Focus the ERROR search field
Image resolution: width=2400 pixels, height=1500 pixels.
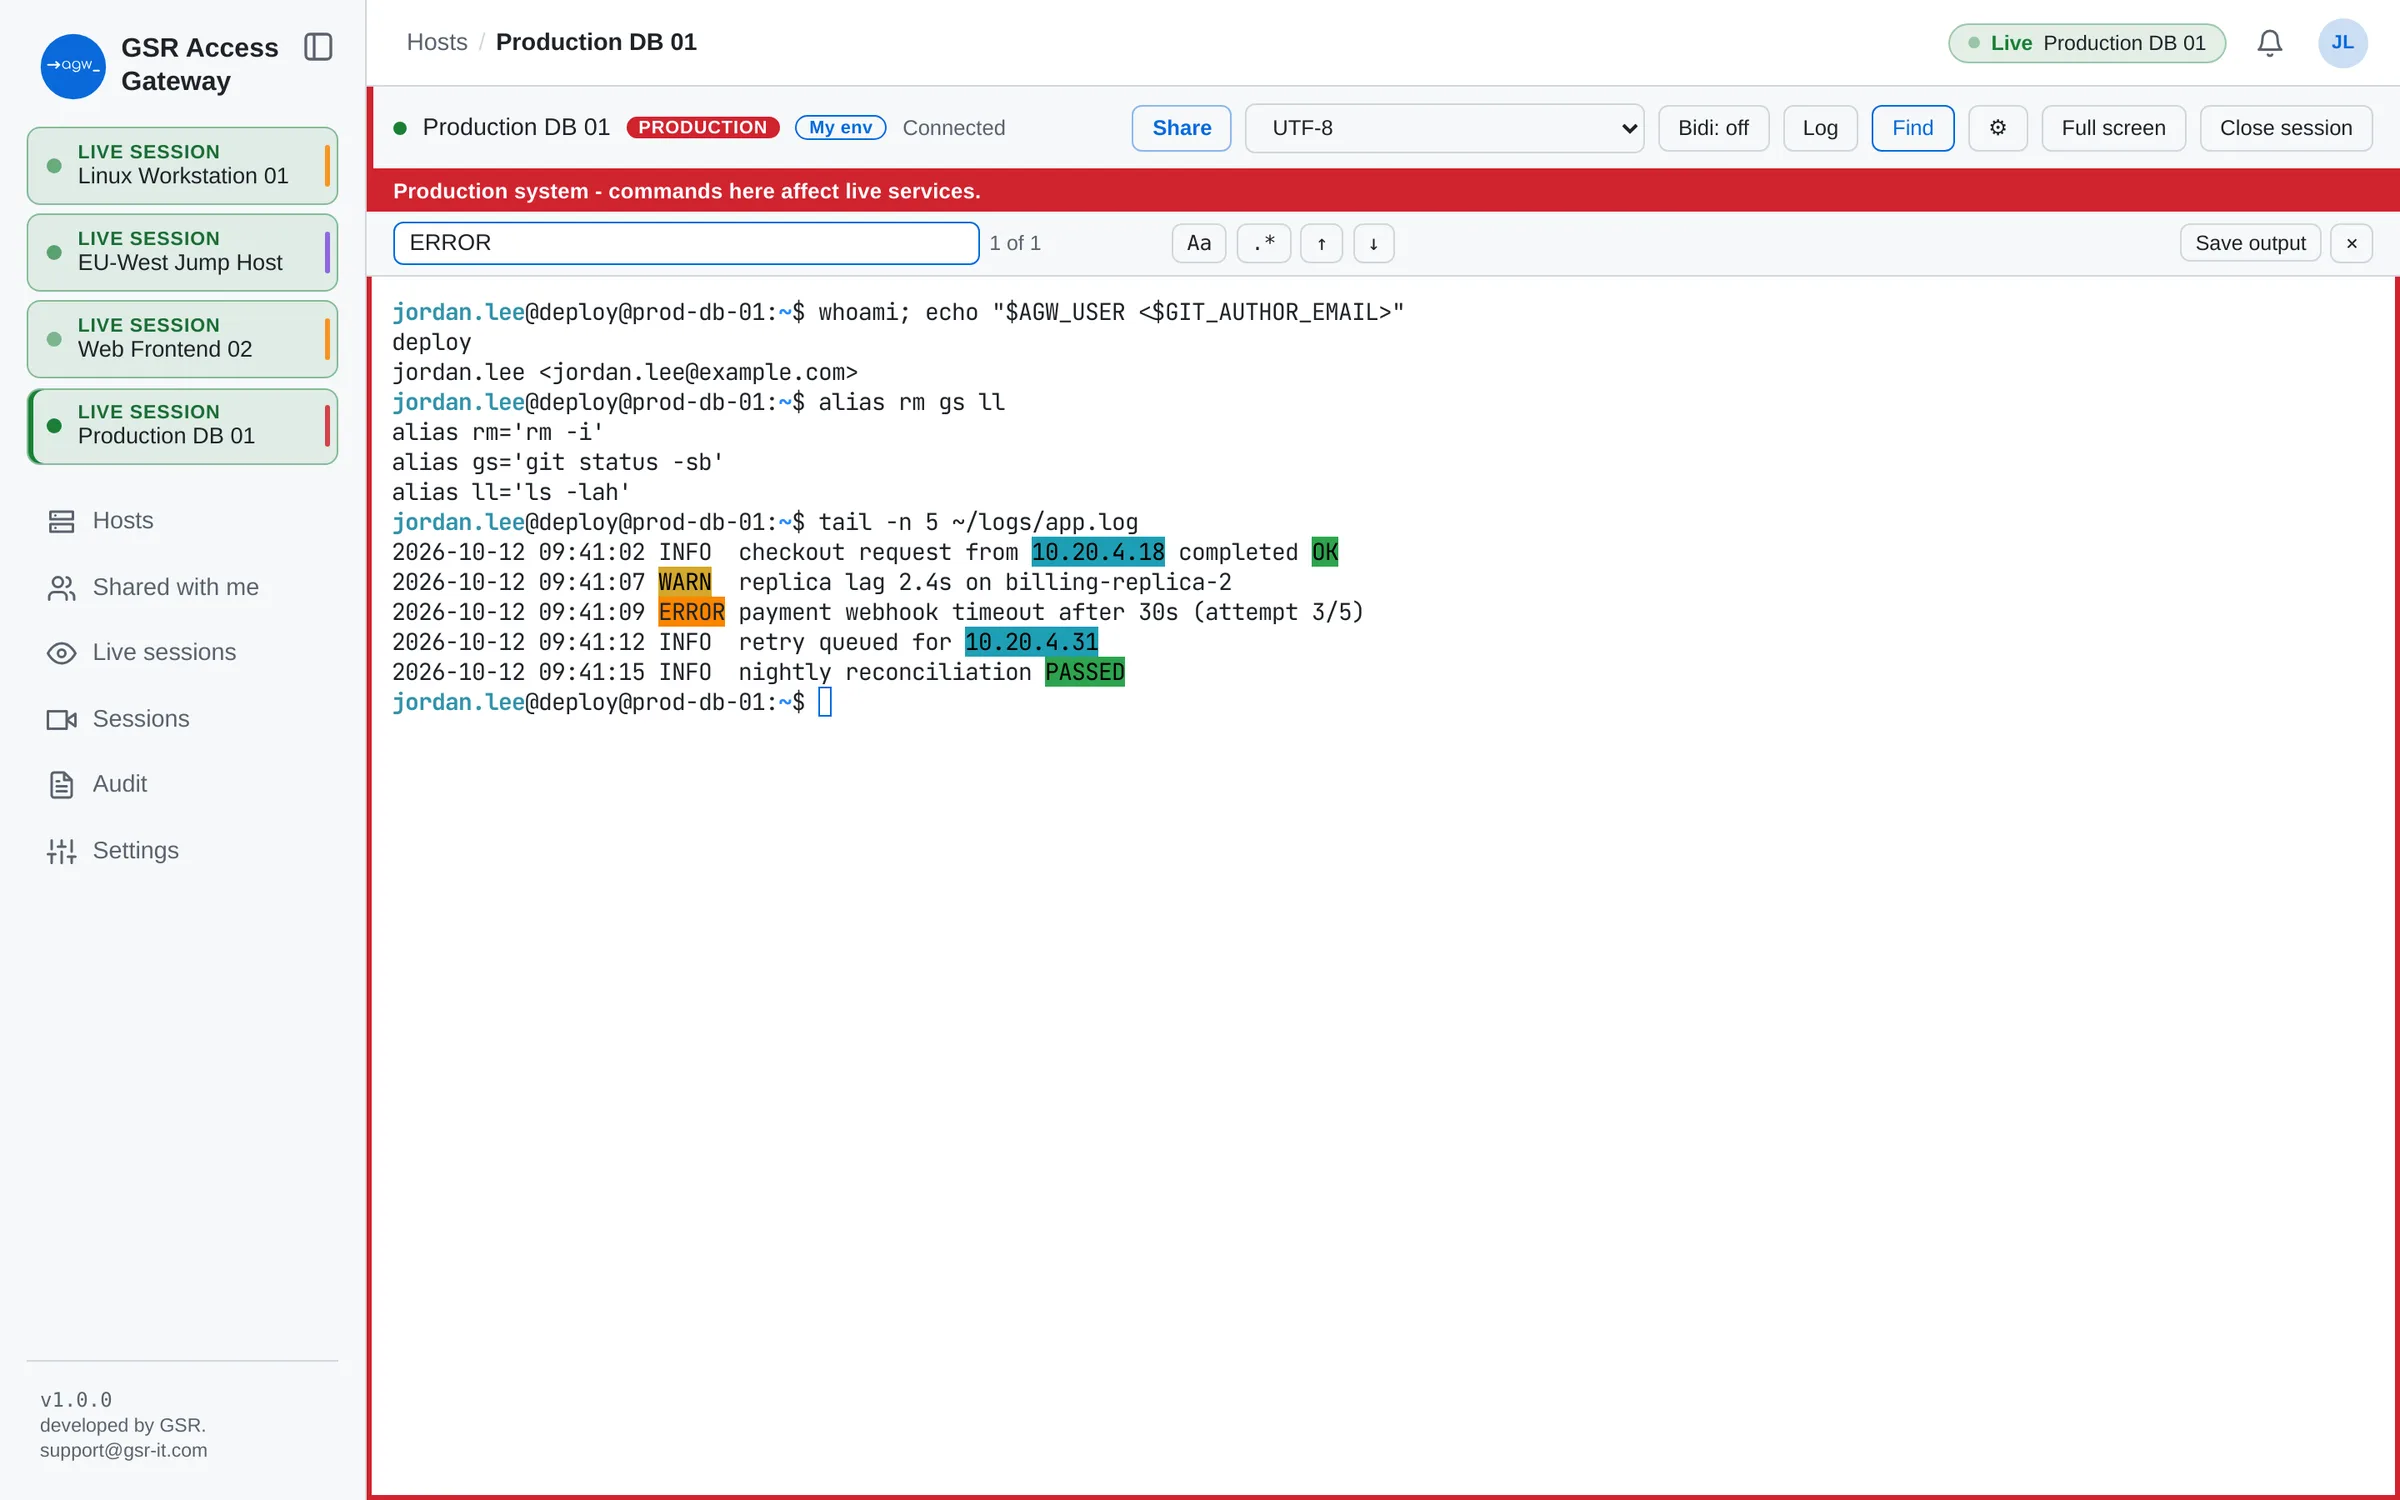pyautogui.click(x=686, y=243)
